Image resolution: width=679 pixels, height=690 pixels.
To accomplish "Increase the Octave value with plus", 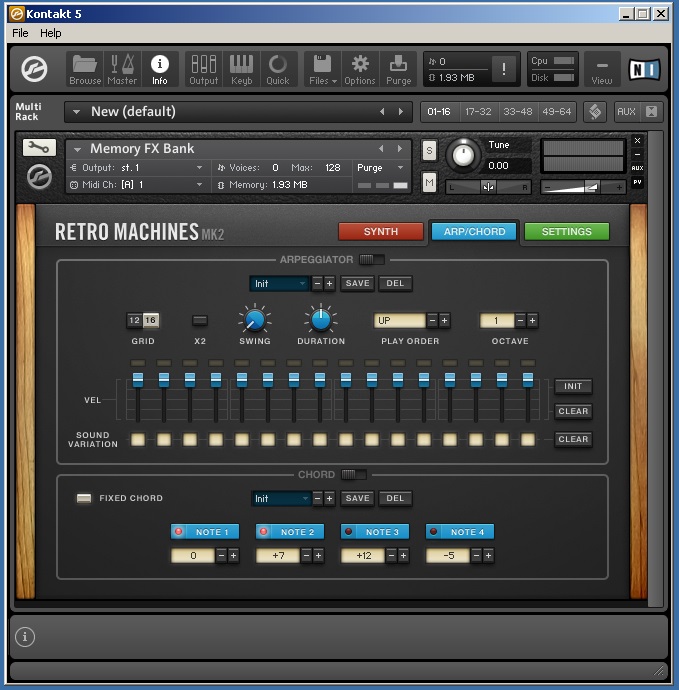I will coord(533,321).
